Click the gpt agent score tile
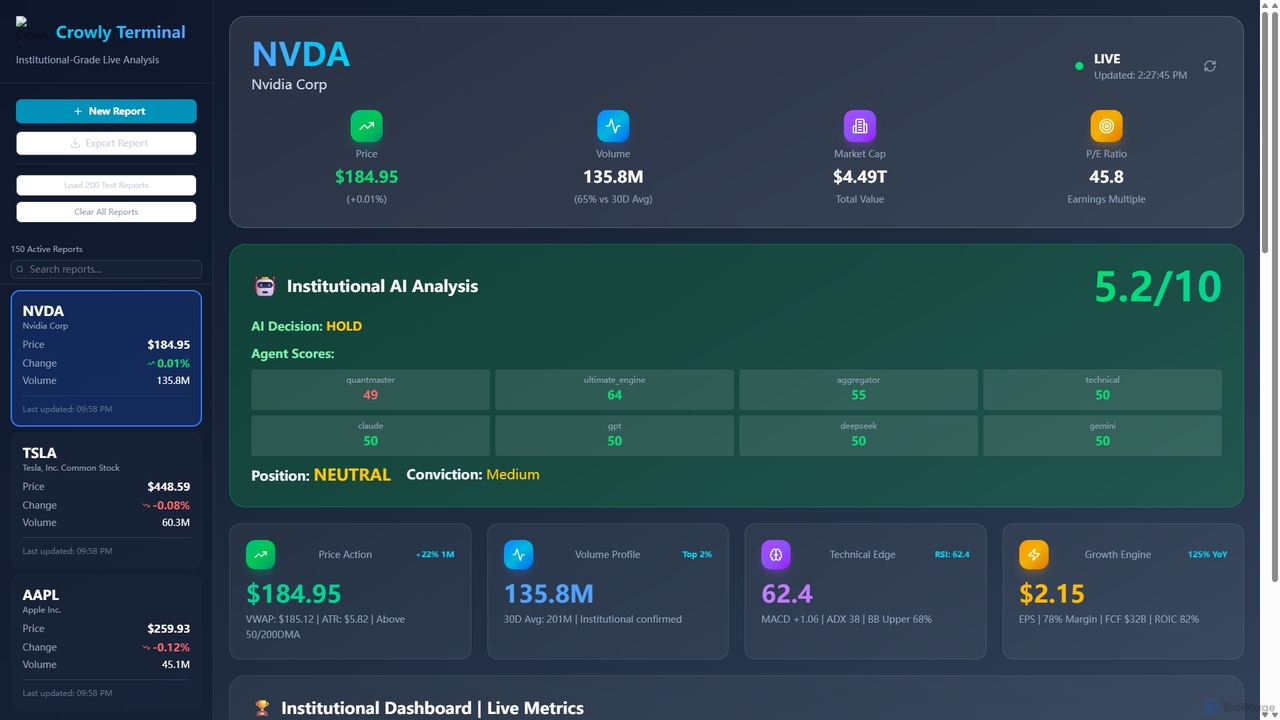Viewport: 1280px width, 720px height. pyautogui.click(x=614, y=435)
